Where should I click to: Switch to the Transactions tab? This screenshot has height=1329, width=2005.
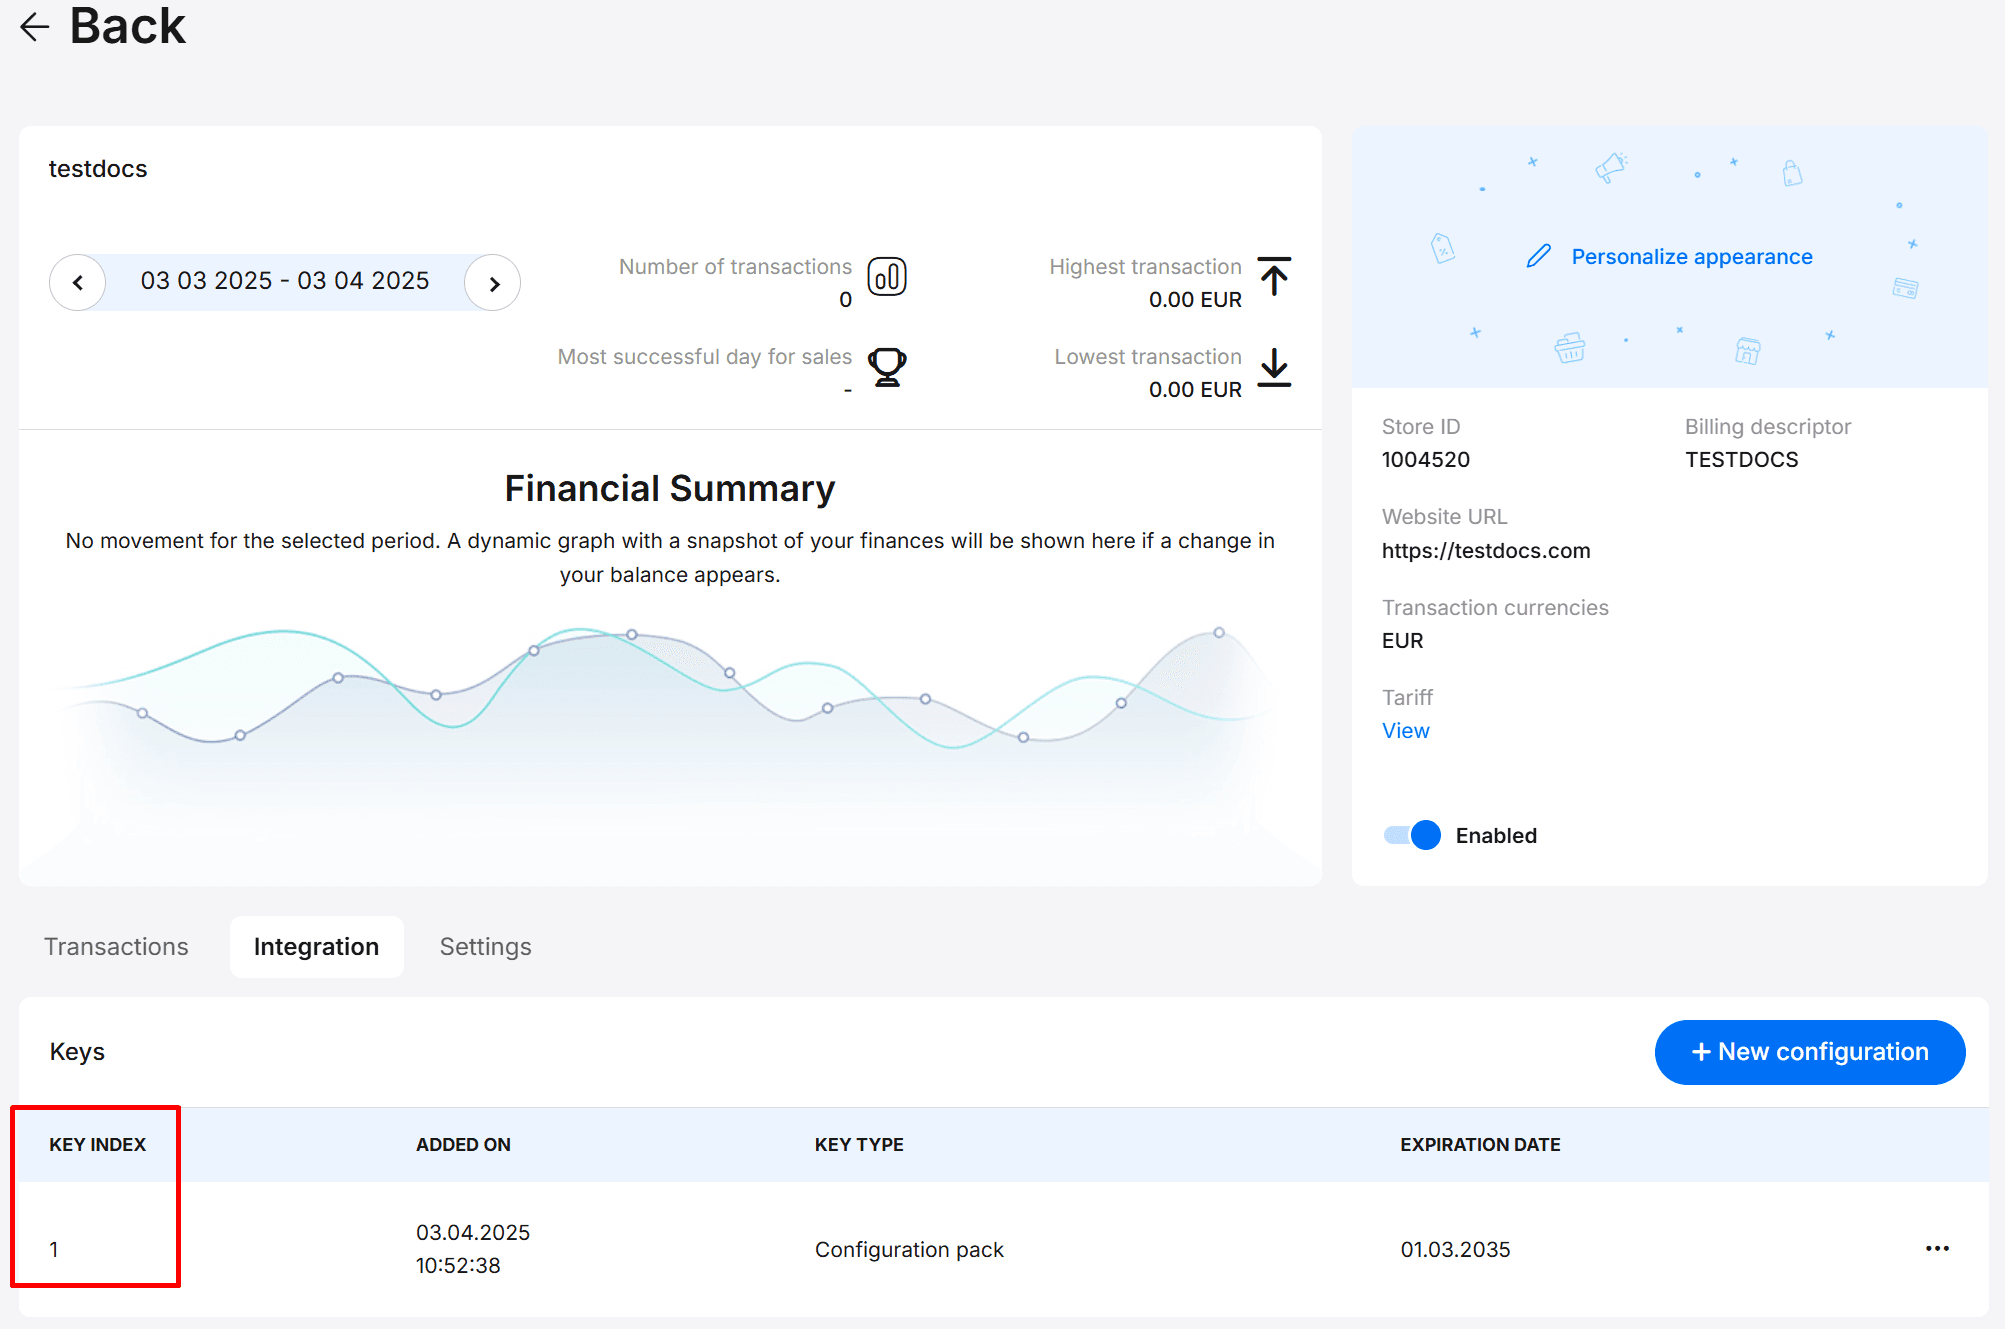116,947
